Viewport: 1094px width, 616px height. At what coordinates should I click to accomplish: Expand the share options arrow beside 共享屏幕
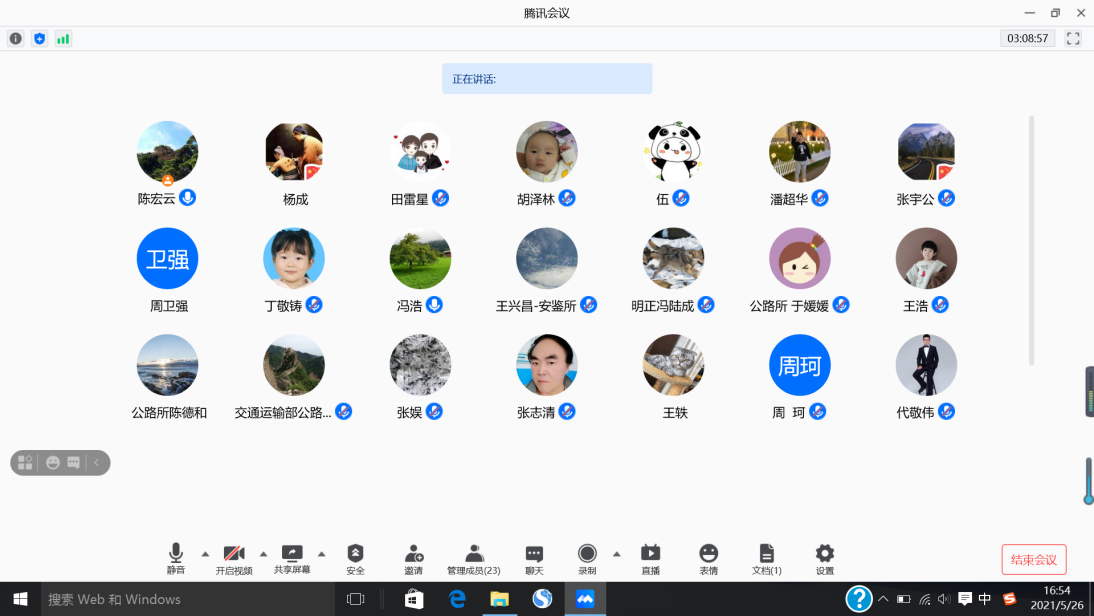(x=322, y=555)
